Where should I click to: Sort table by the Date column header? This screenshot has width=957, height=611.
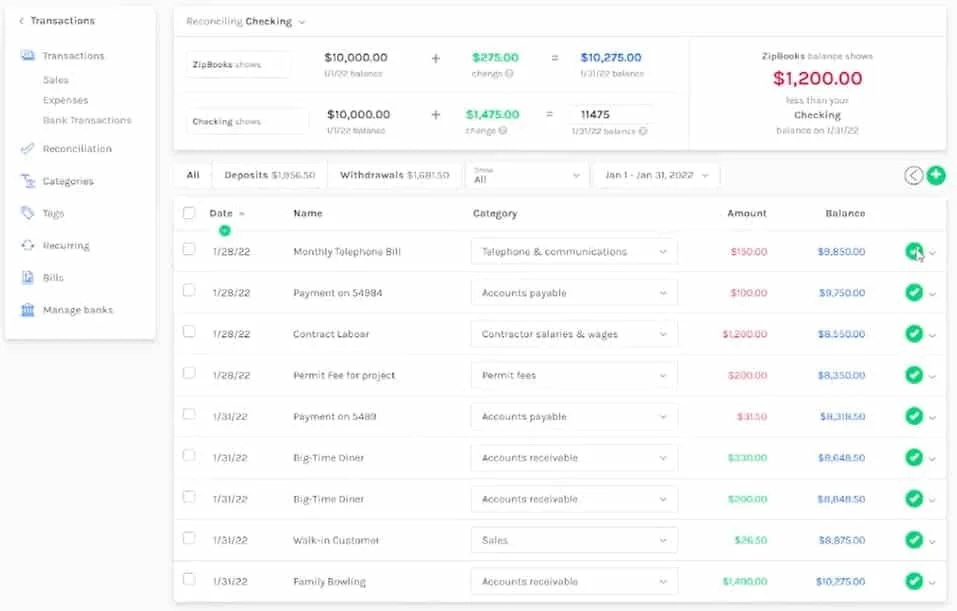pyautogui.click(x=226, y=213)
